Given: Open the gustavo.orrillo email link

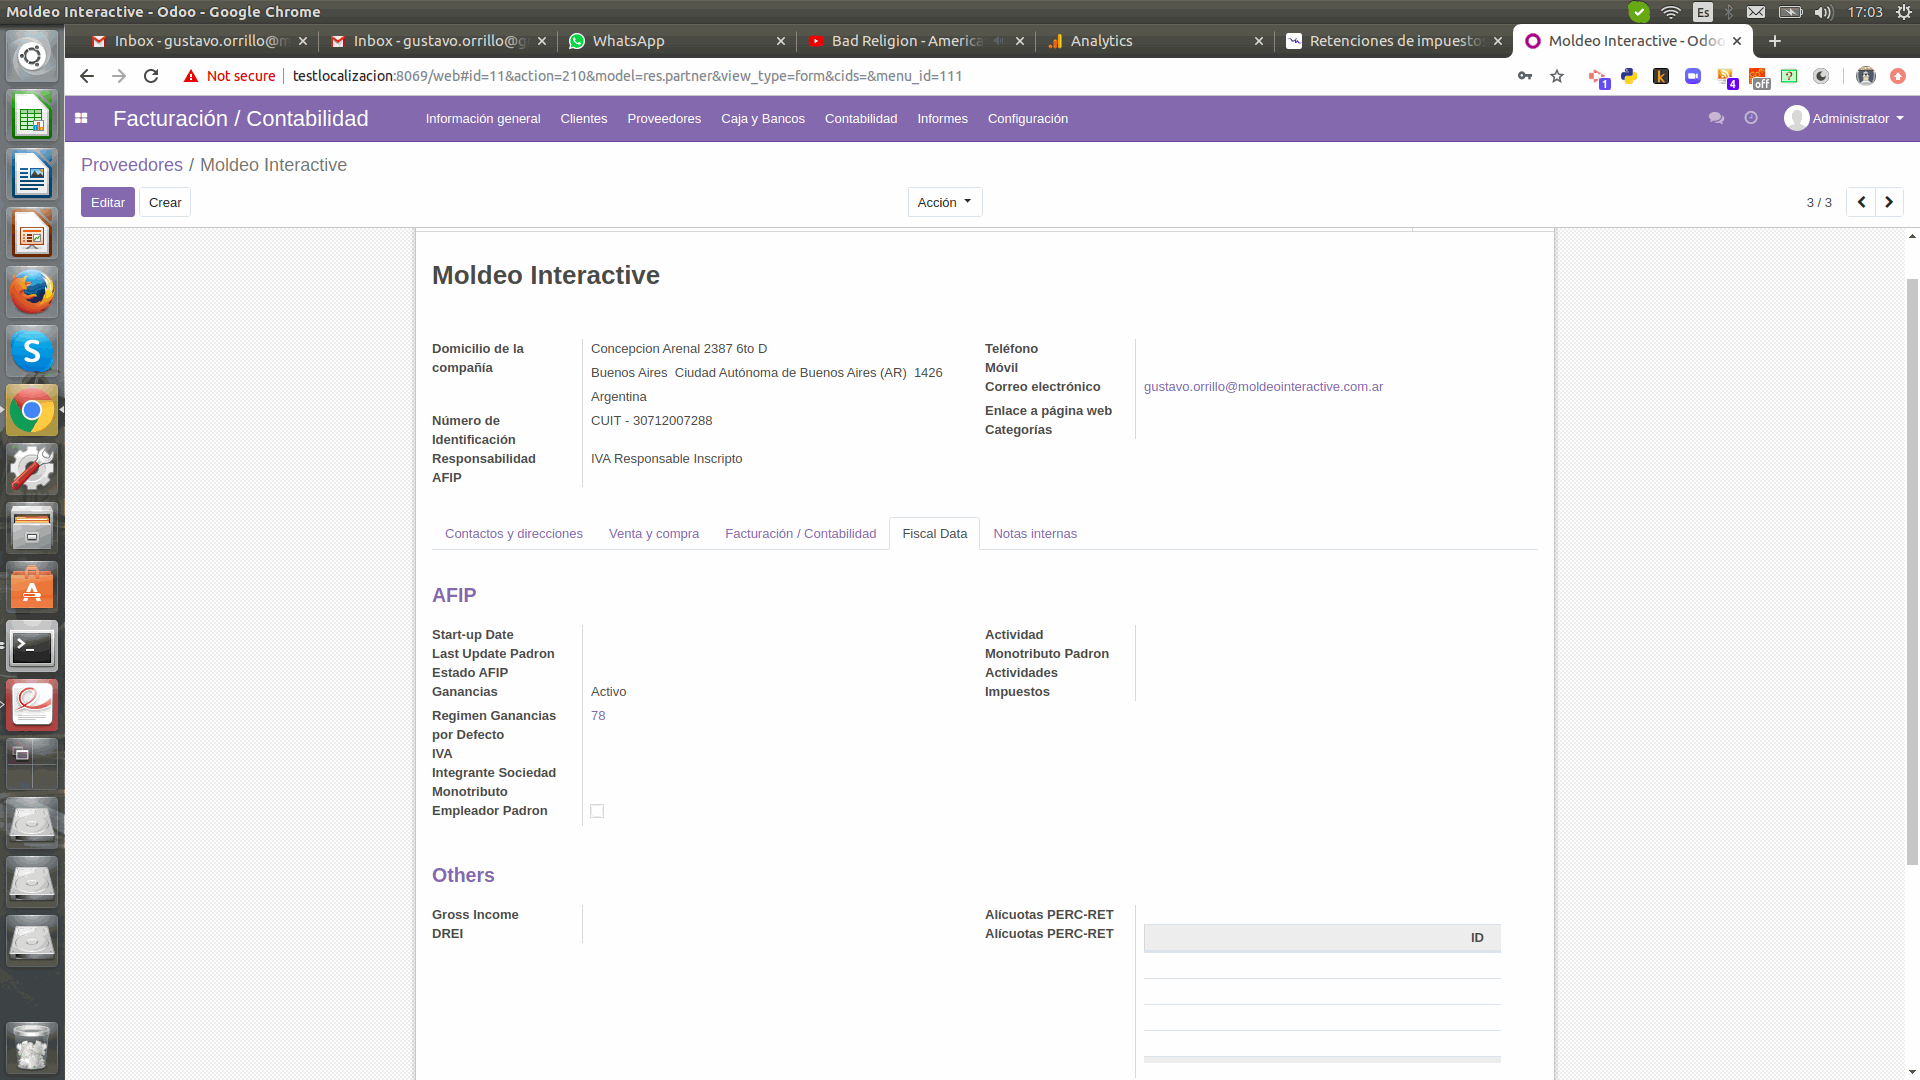Looking at the screenshot, I should click(1263, 387).
